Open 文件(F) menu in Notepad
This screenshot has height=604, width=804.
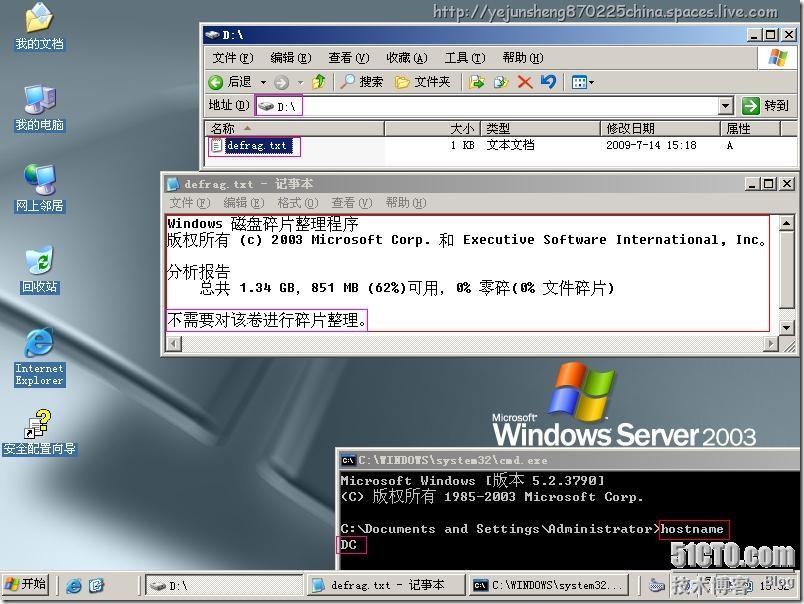[x=190, y=203]
